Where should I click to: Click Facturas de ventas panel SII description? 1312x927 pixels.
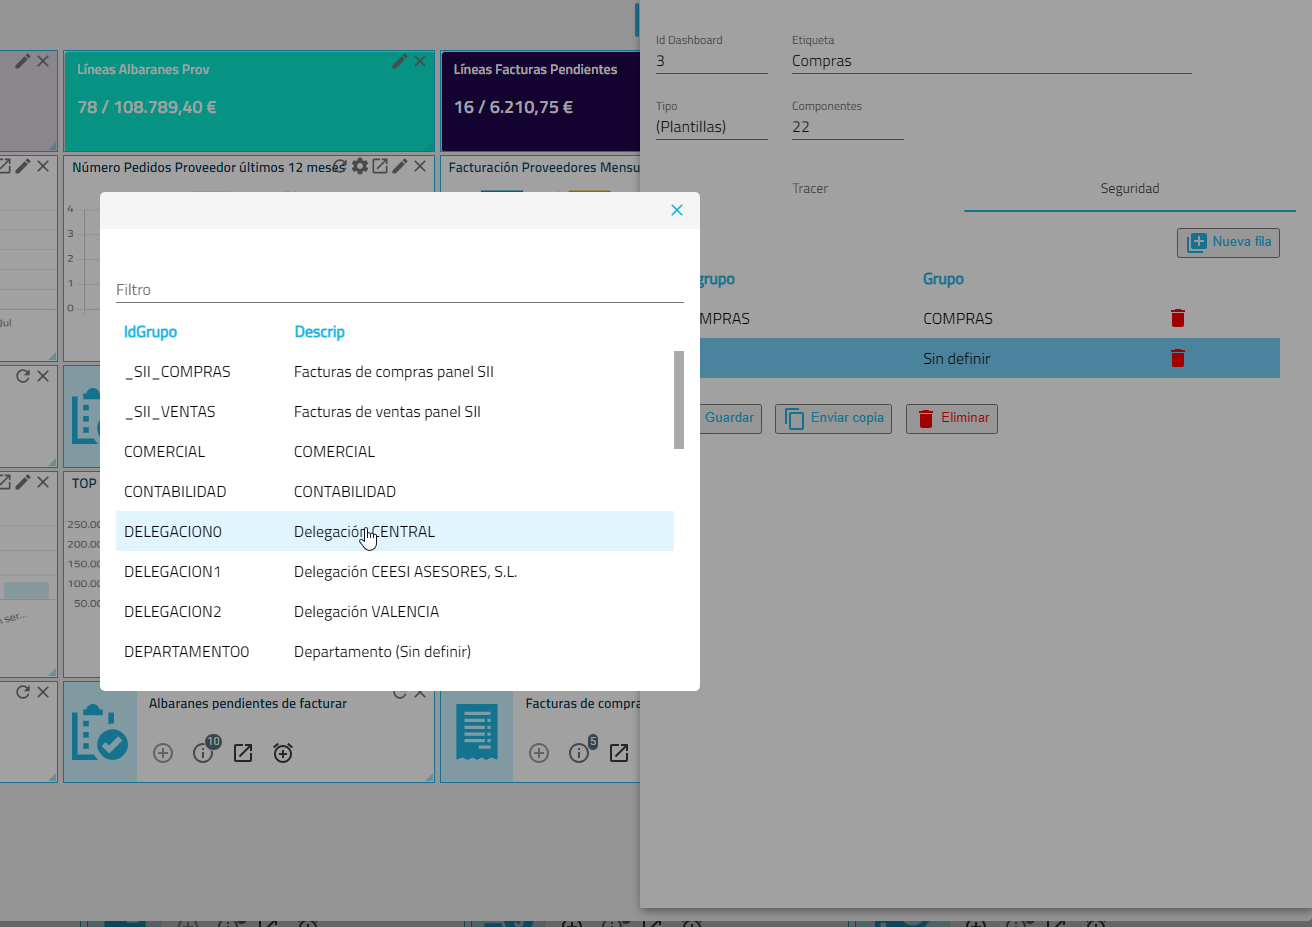pos(387,411)
